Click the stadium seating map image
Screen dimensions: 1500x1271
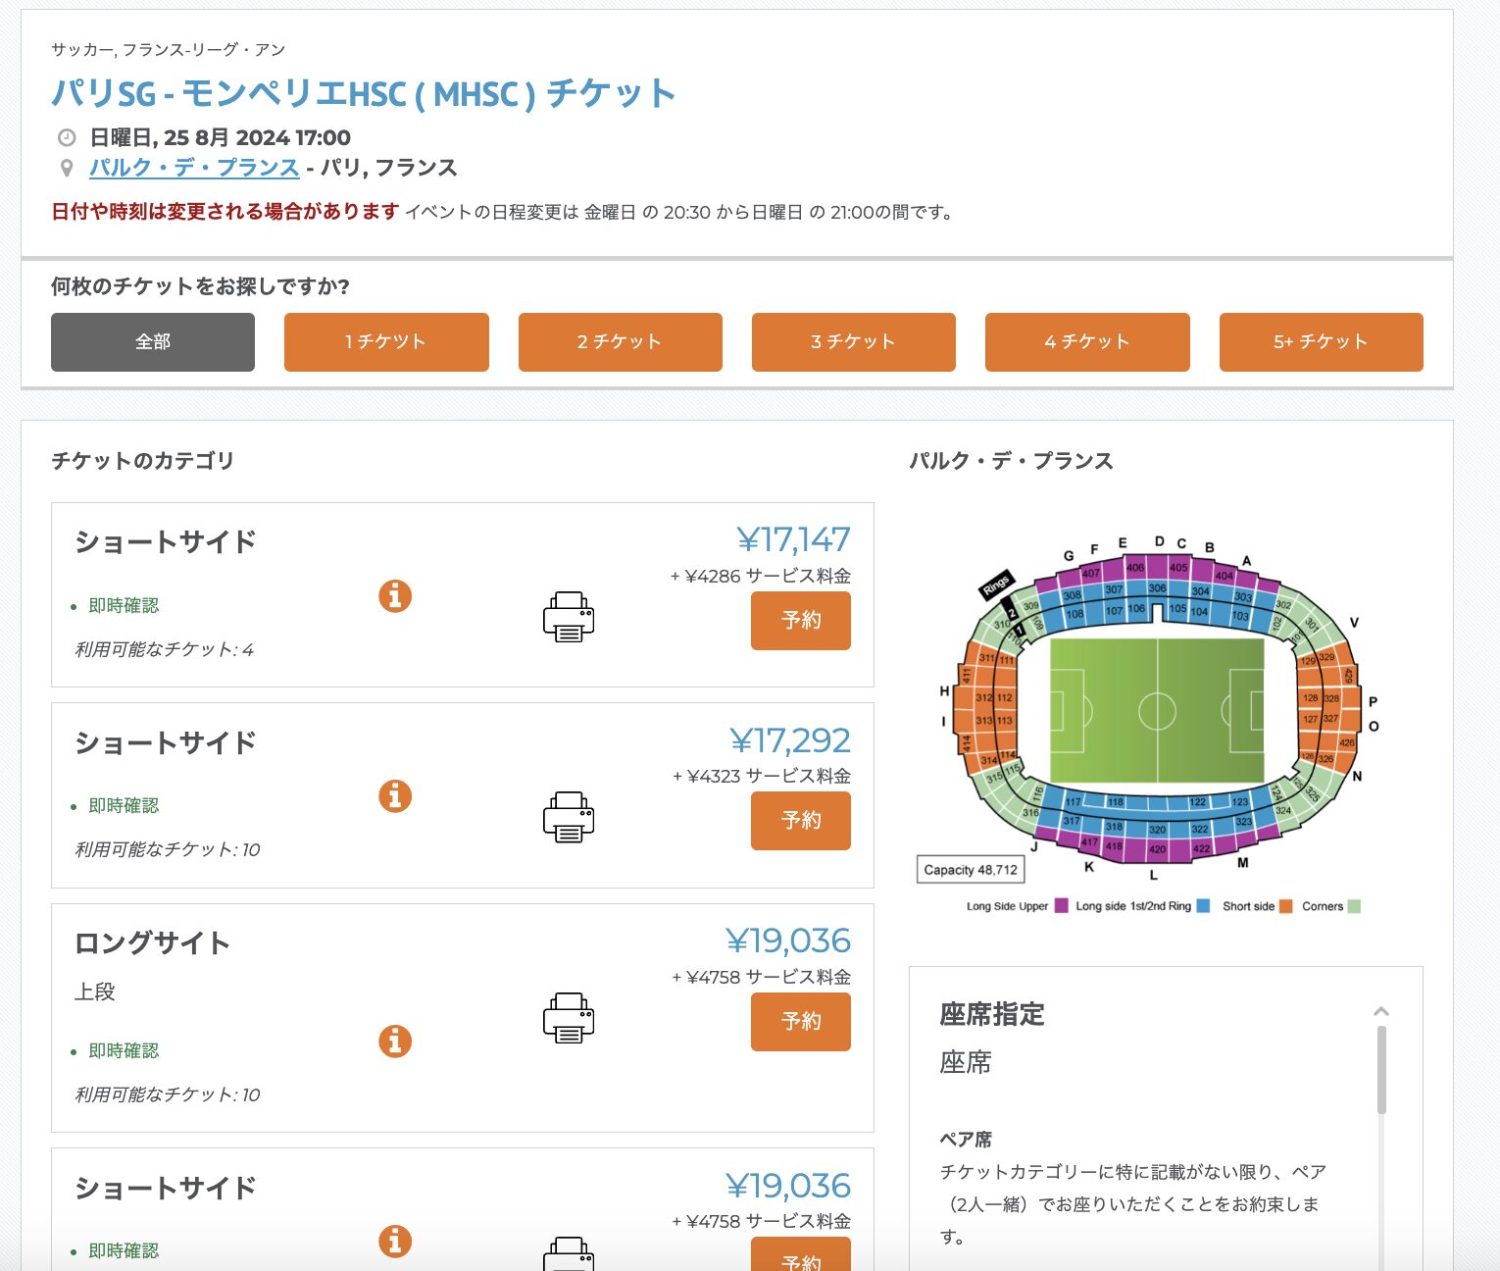1157,710
